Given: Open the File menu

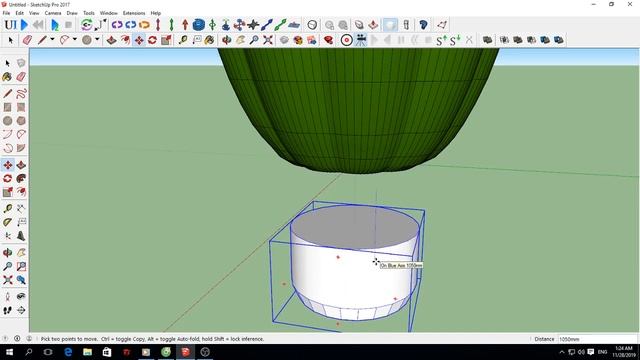Looking at the screenshot, I should (x=6, y=13).
